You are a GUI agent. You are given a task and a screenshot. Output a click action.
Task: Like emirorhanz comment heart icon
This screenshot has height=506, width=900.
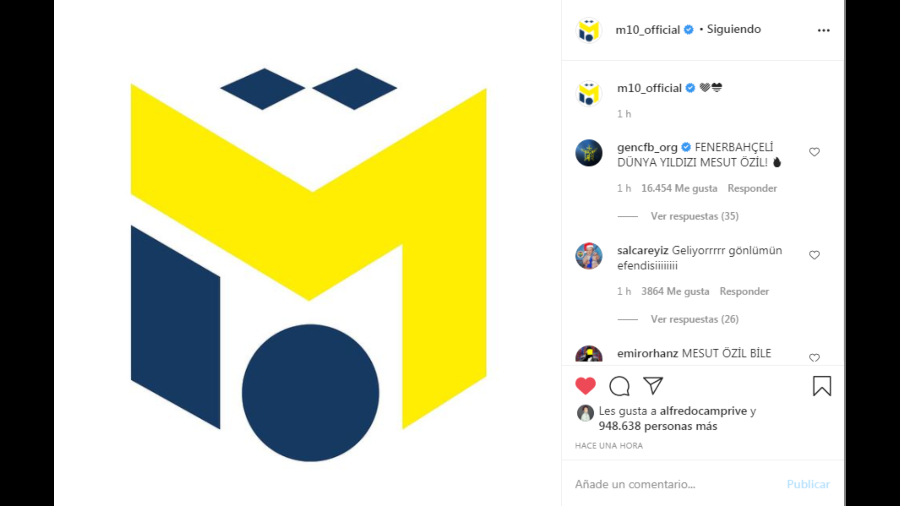click(x=814, y=357)
